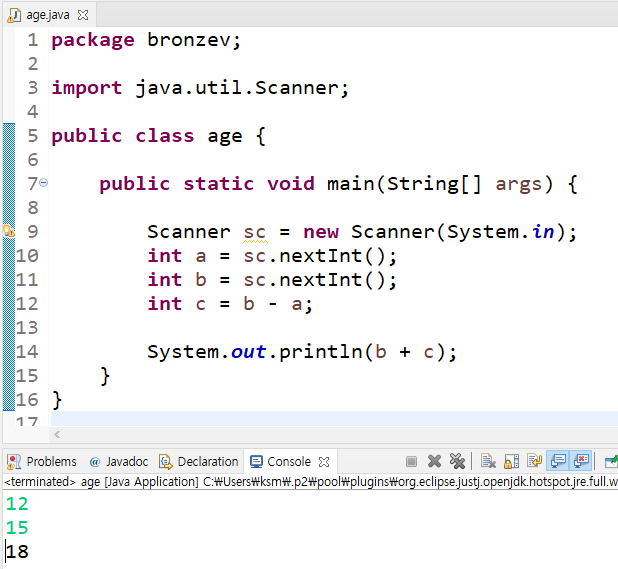
Task: Toggle Show Console on standard output change
Action: [x=558, y=461]
